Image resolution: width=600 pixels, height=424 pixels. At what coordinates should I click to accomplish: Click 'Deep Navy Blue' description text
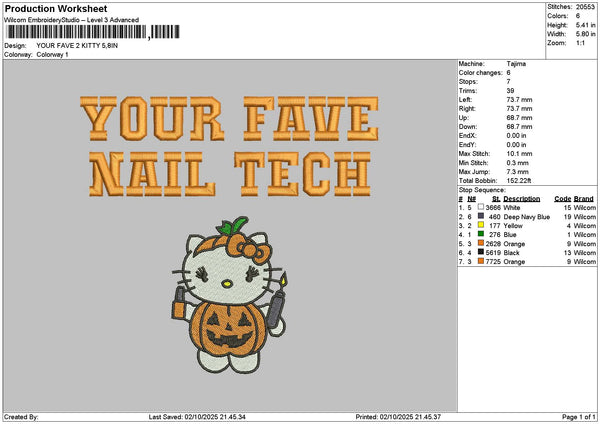point(527,217)
